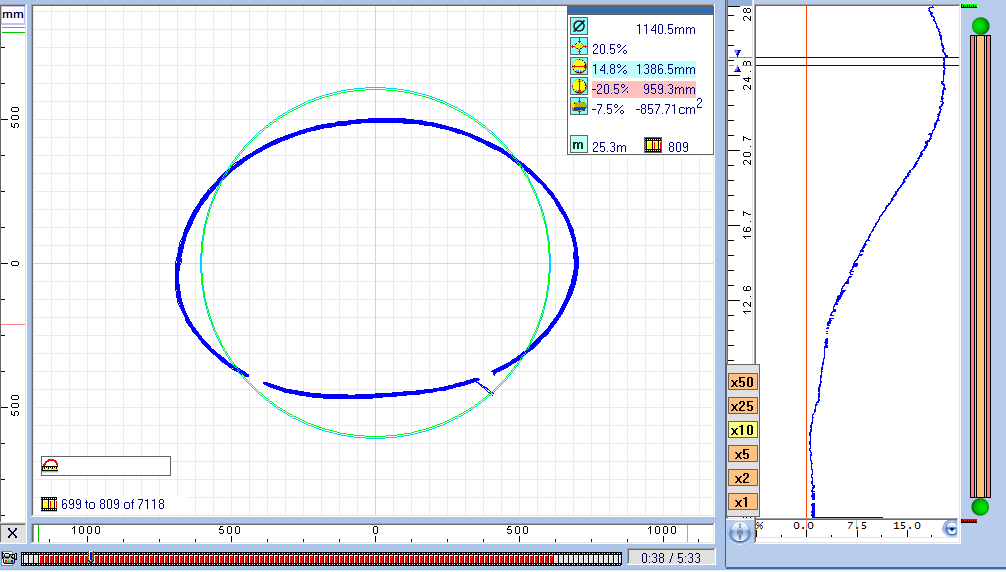Click the 0:38 / 5:33 time readout

670,558
